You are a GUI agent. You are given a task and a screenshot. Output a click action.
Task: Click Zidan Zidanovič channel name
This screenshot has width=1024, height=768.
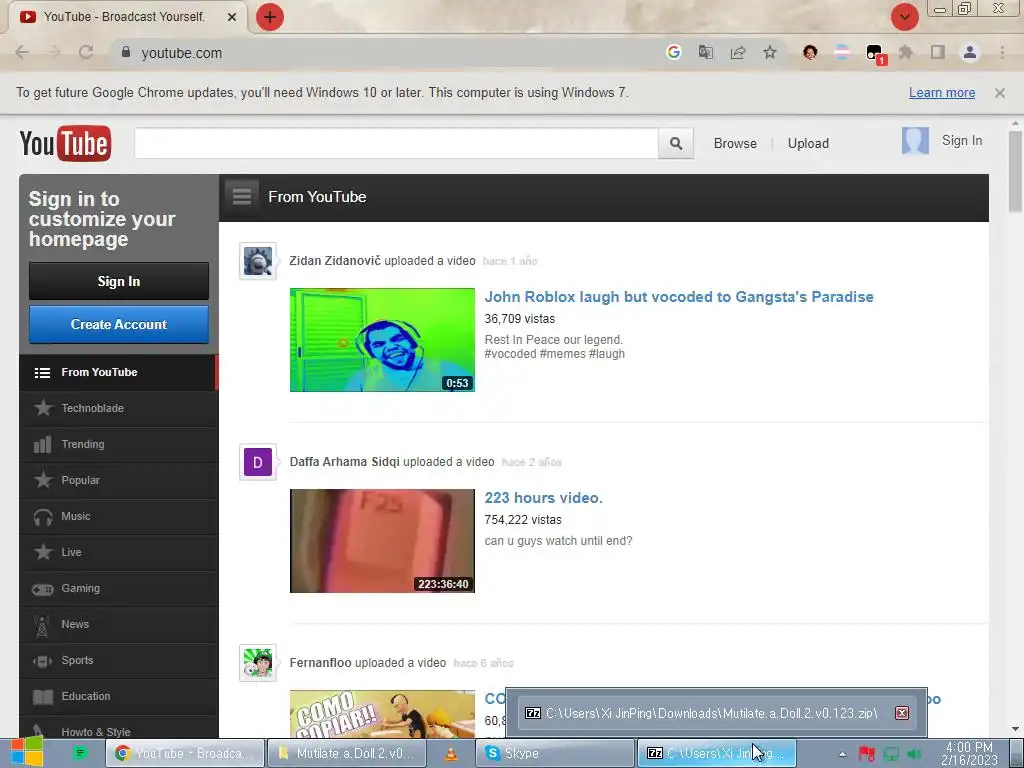tap(335, 261)
